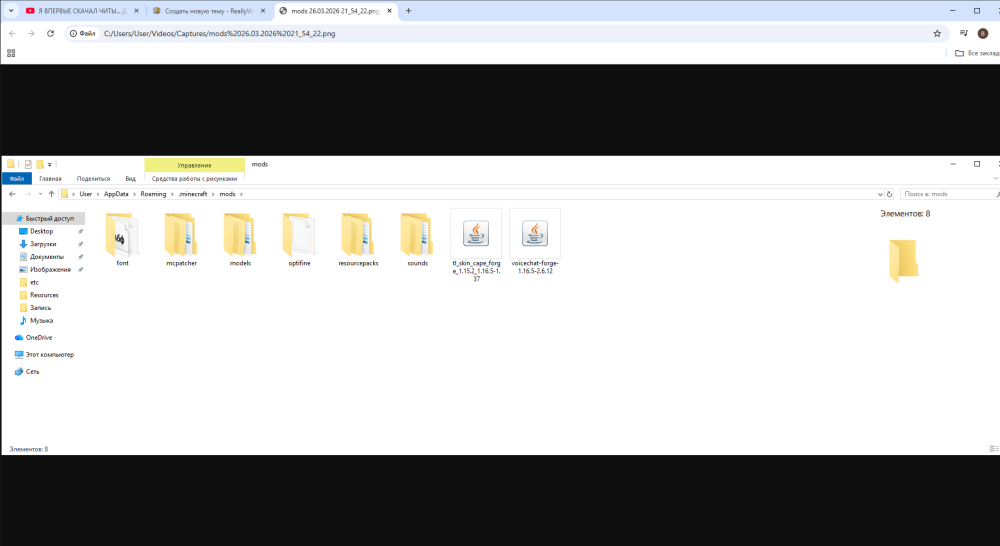
Task: Go up one folder level in Explorer
Action: [x=52, y=194]
